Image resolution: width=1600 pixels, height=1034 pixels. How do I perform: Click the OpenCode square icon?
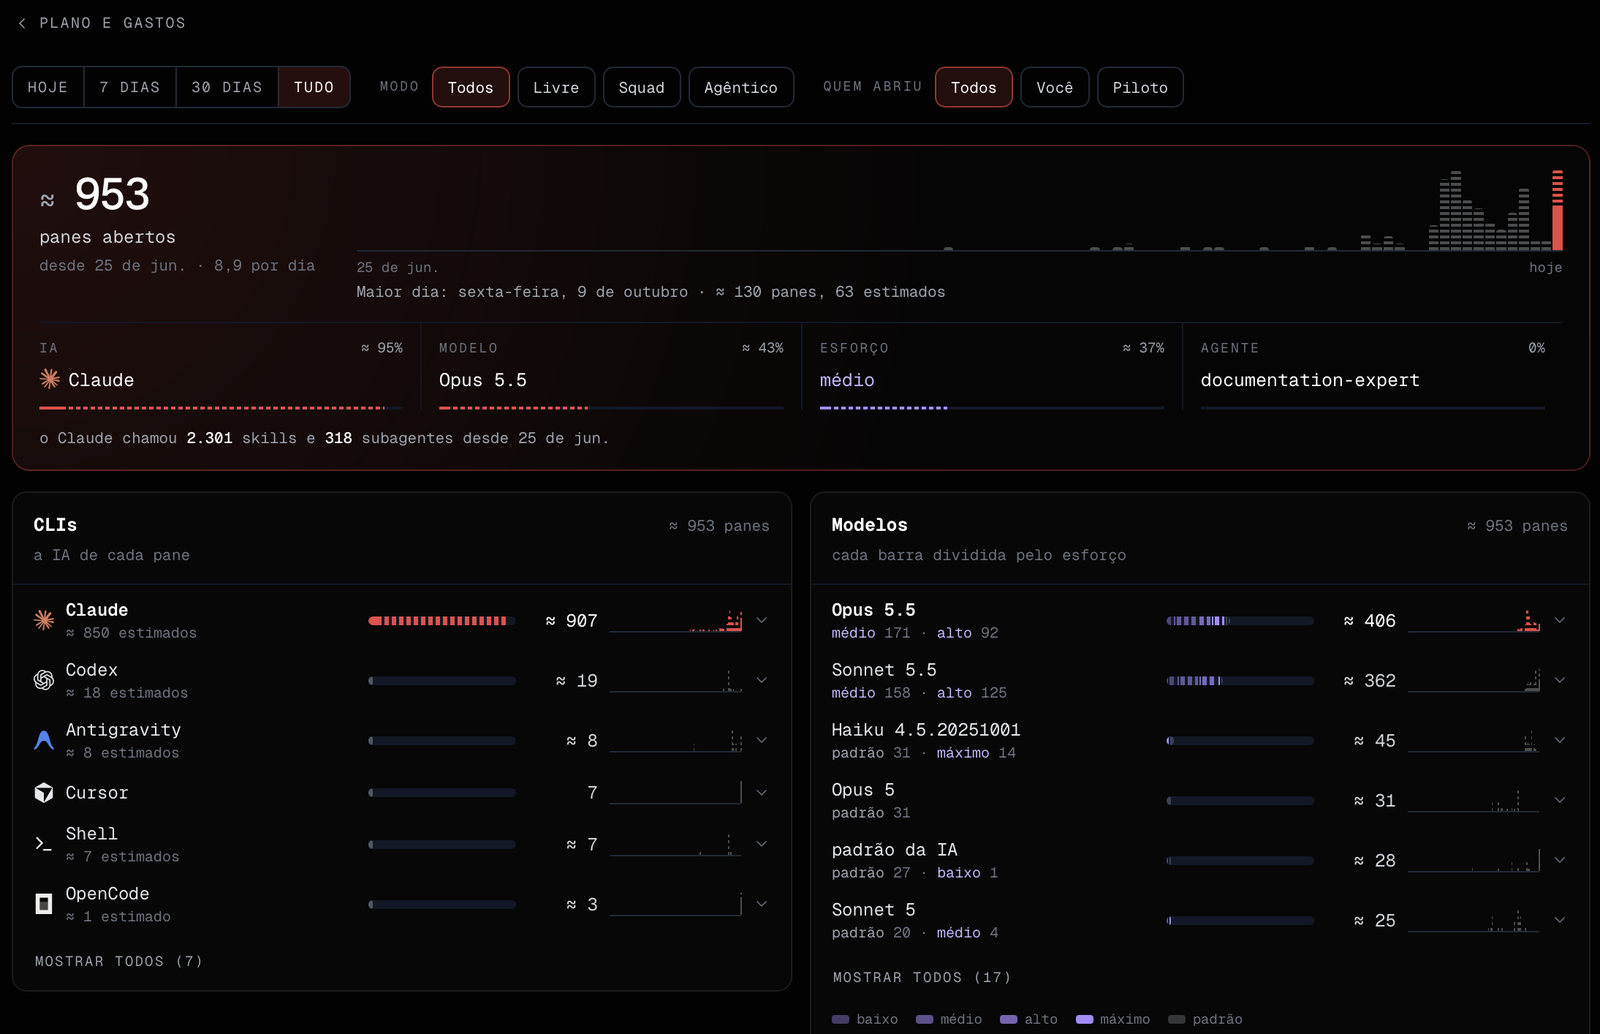tap(44, 904)
